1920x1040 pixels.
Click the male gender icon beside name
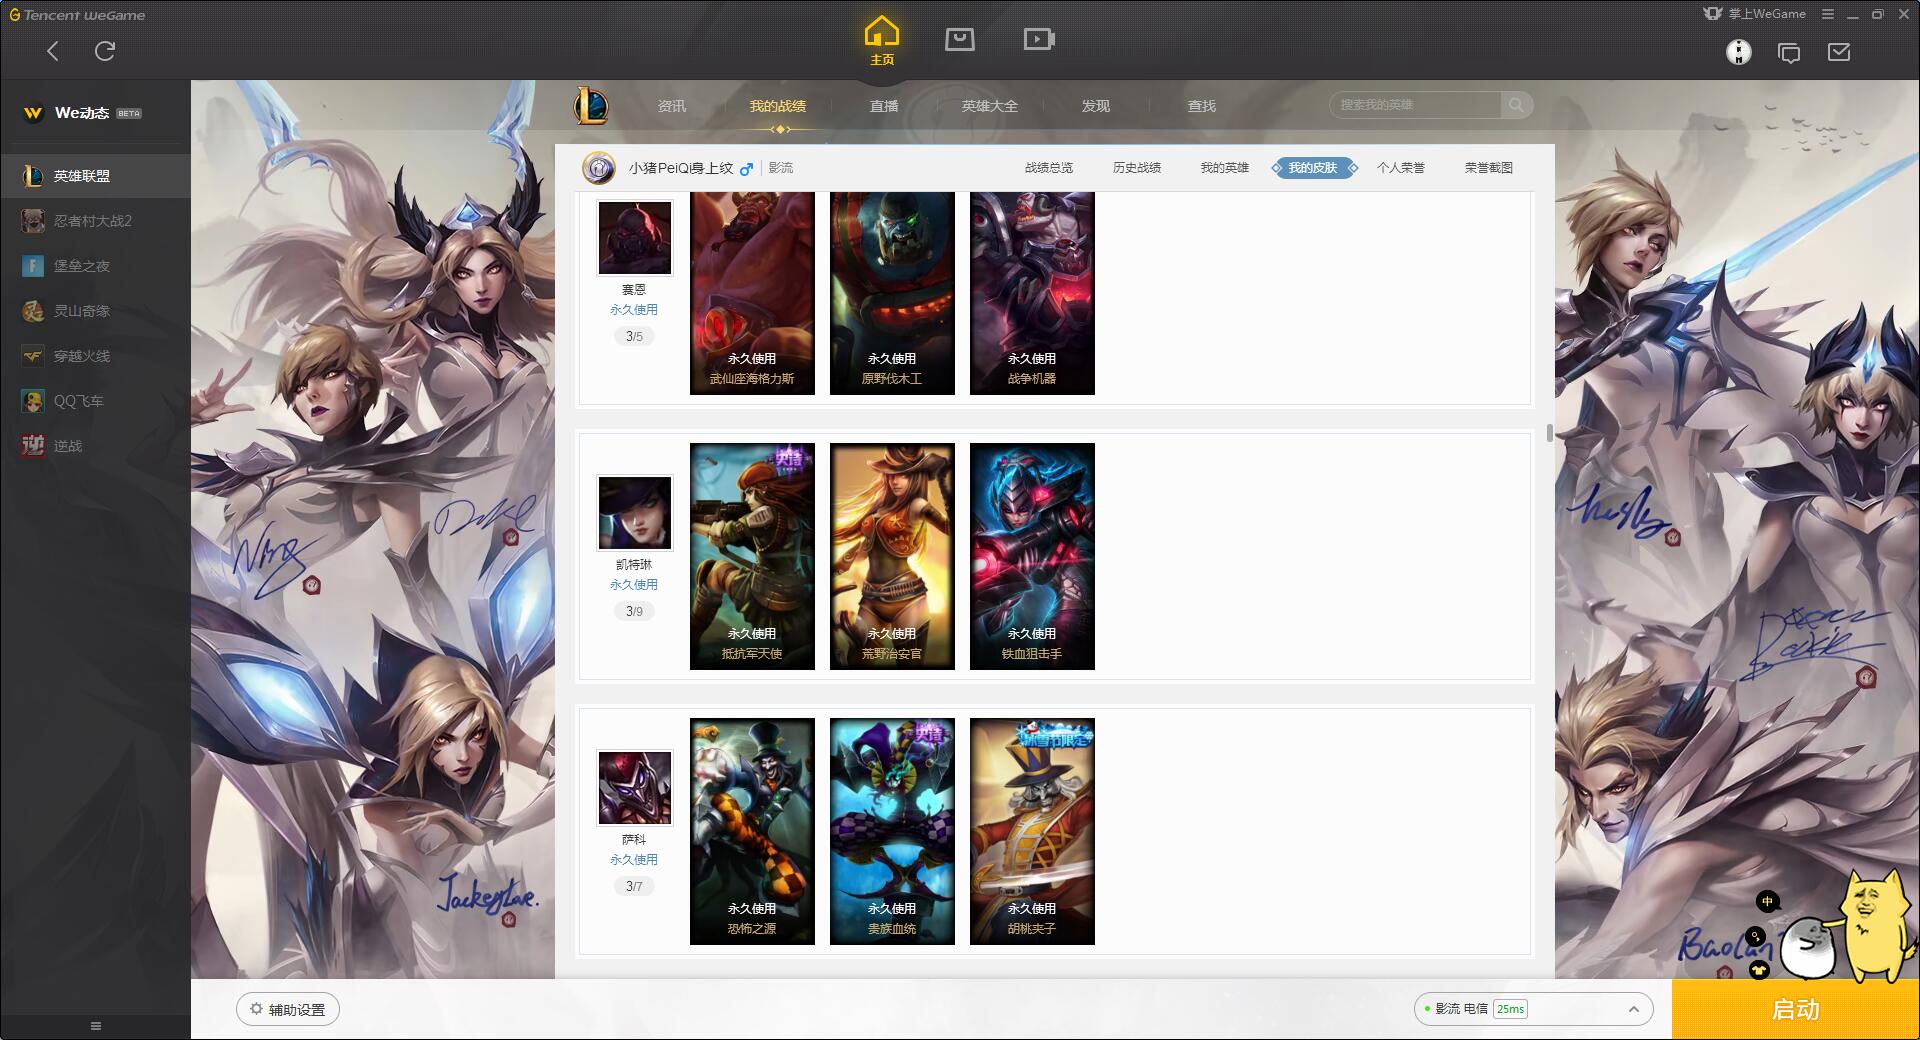pos(746,169)
